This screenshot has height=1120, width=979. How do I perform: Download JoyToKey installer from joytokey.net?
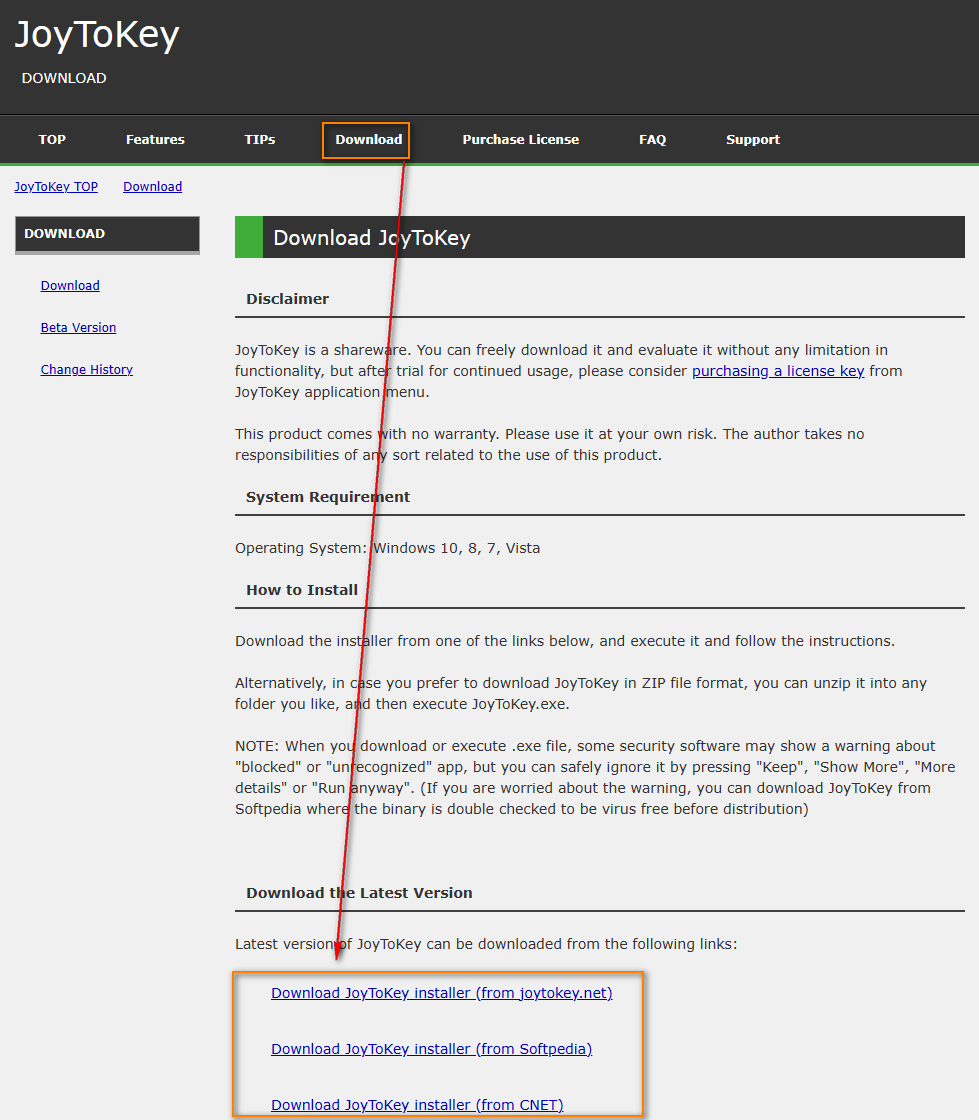441,993
